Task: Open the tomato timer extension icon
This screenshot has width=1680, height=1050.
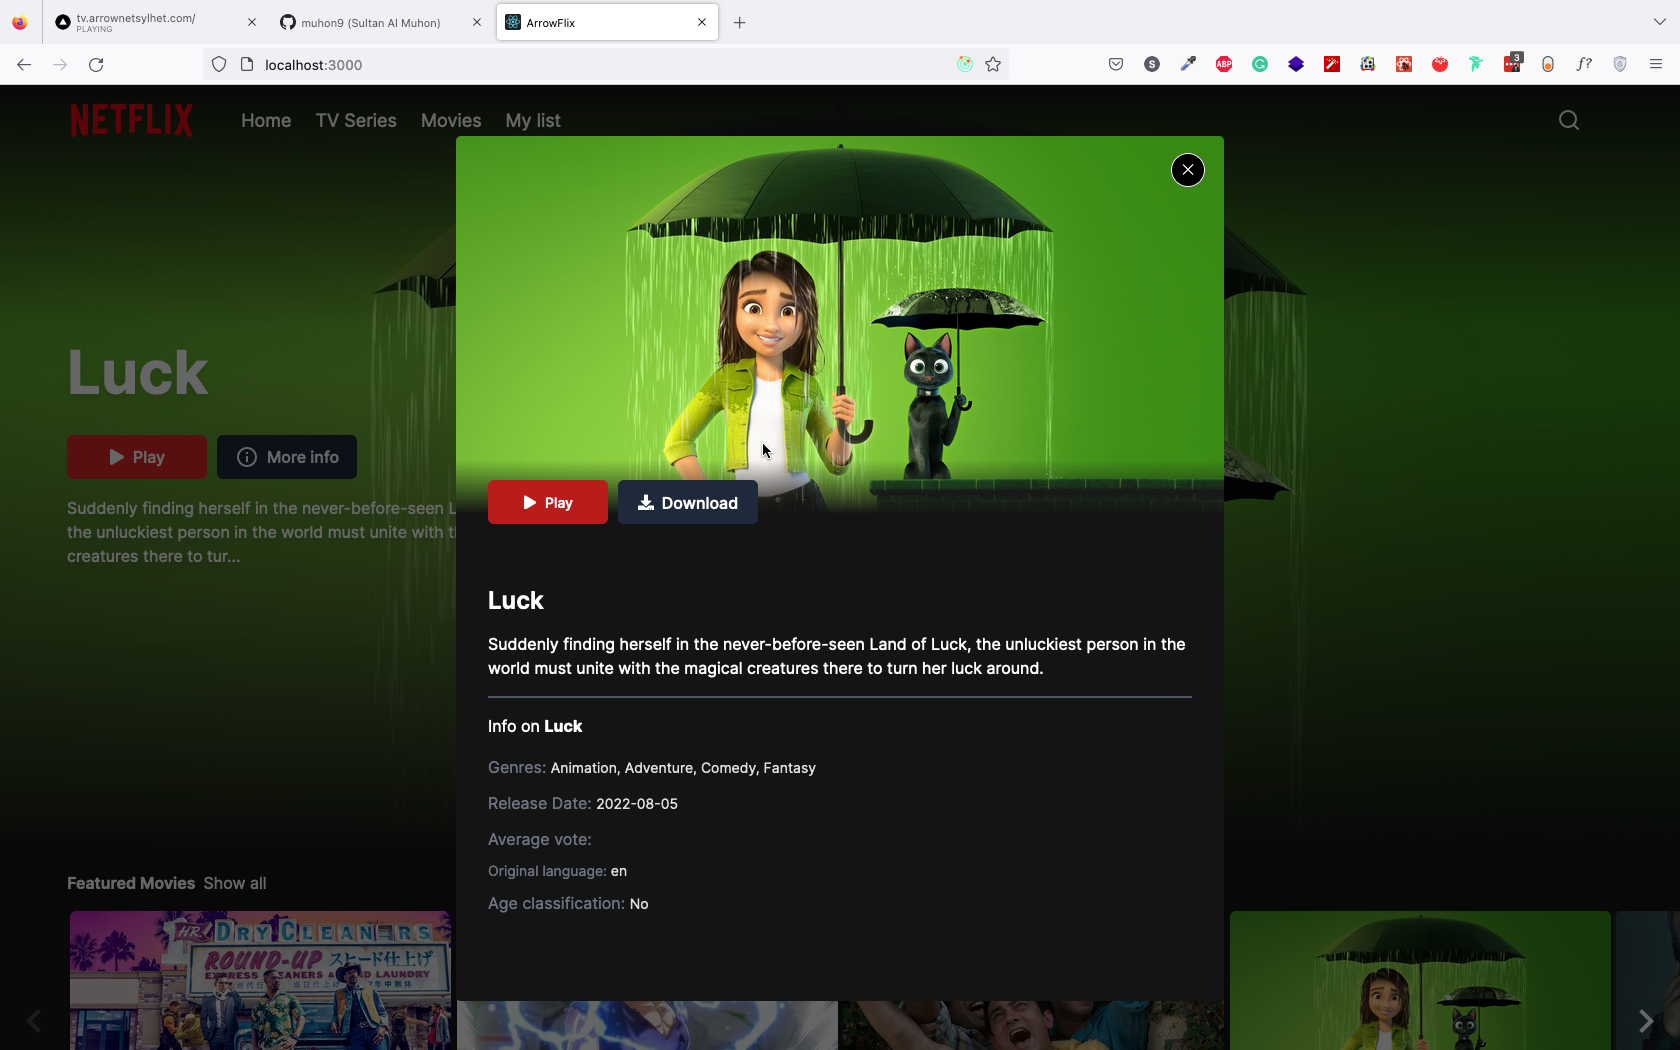Action: [1440, 64]
